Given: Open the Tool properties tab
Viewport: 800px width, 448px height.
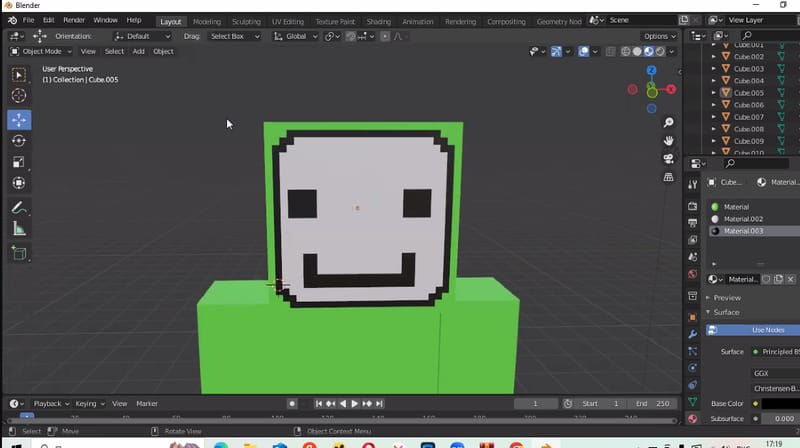Looking at the screenshot, I should [692, 184].
